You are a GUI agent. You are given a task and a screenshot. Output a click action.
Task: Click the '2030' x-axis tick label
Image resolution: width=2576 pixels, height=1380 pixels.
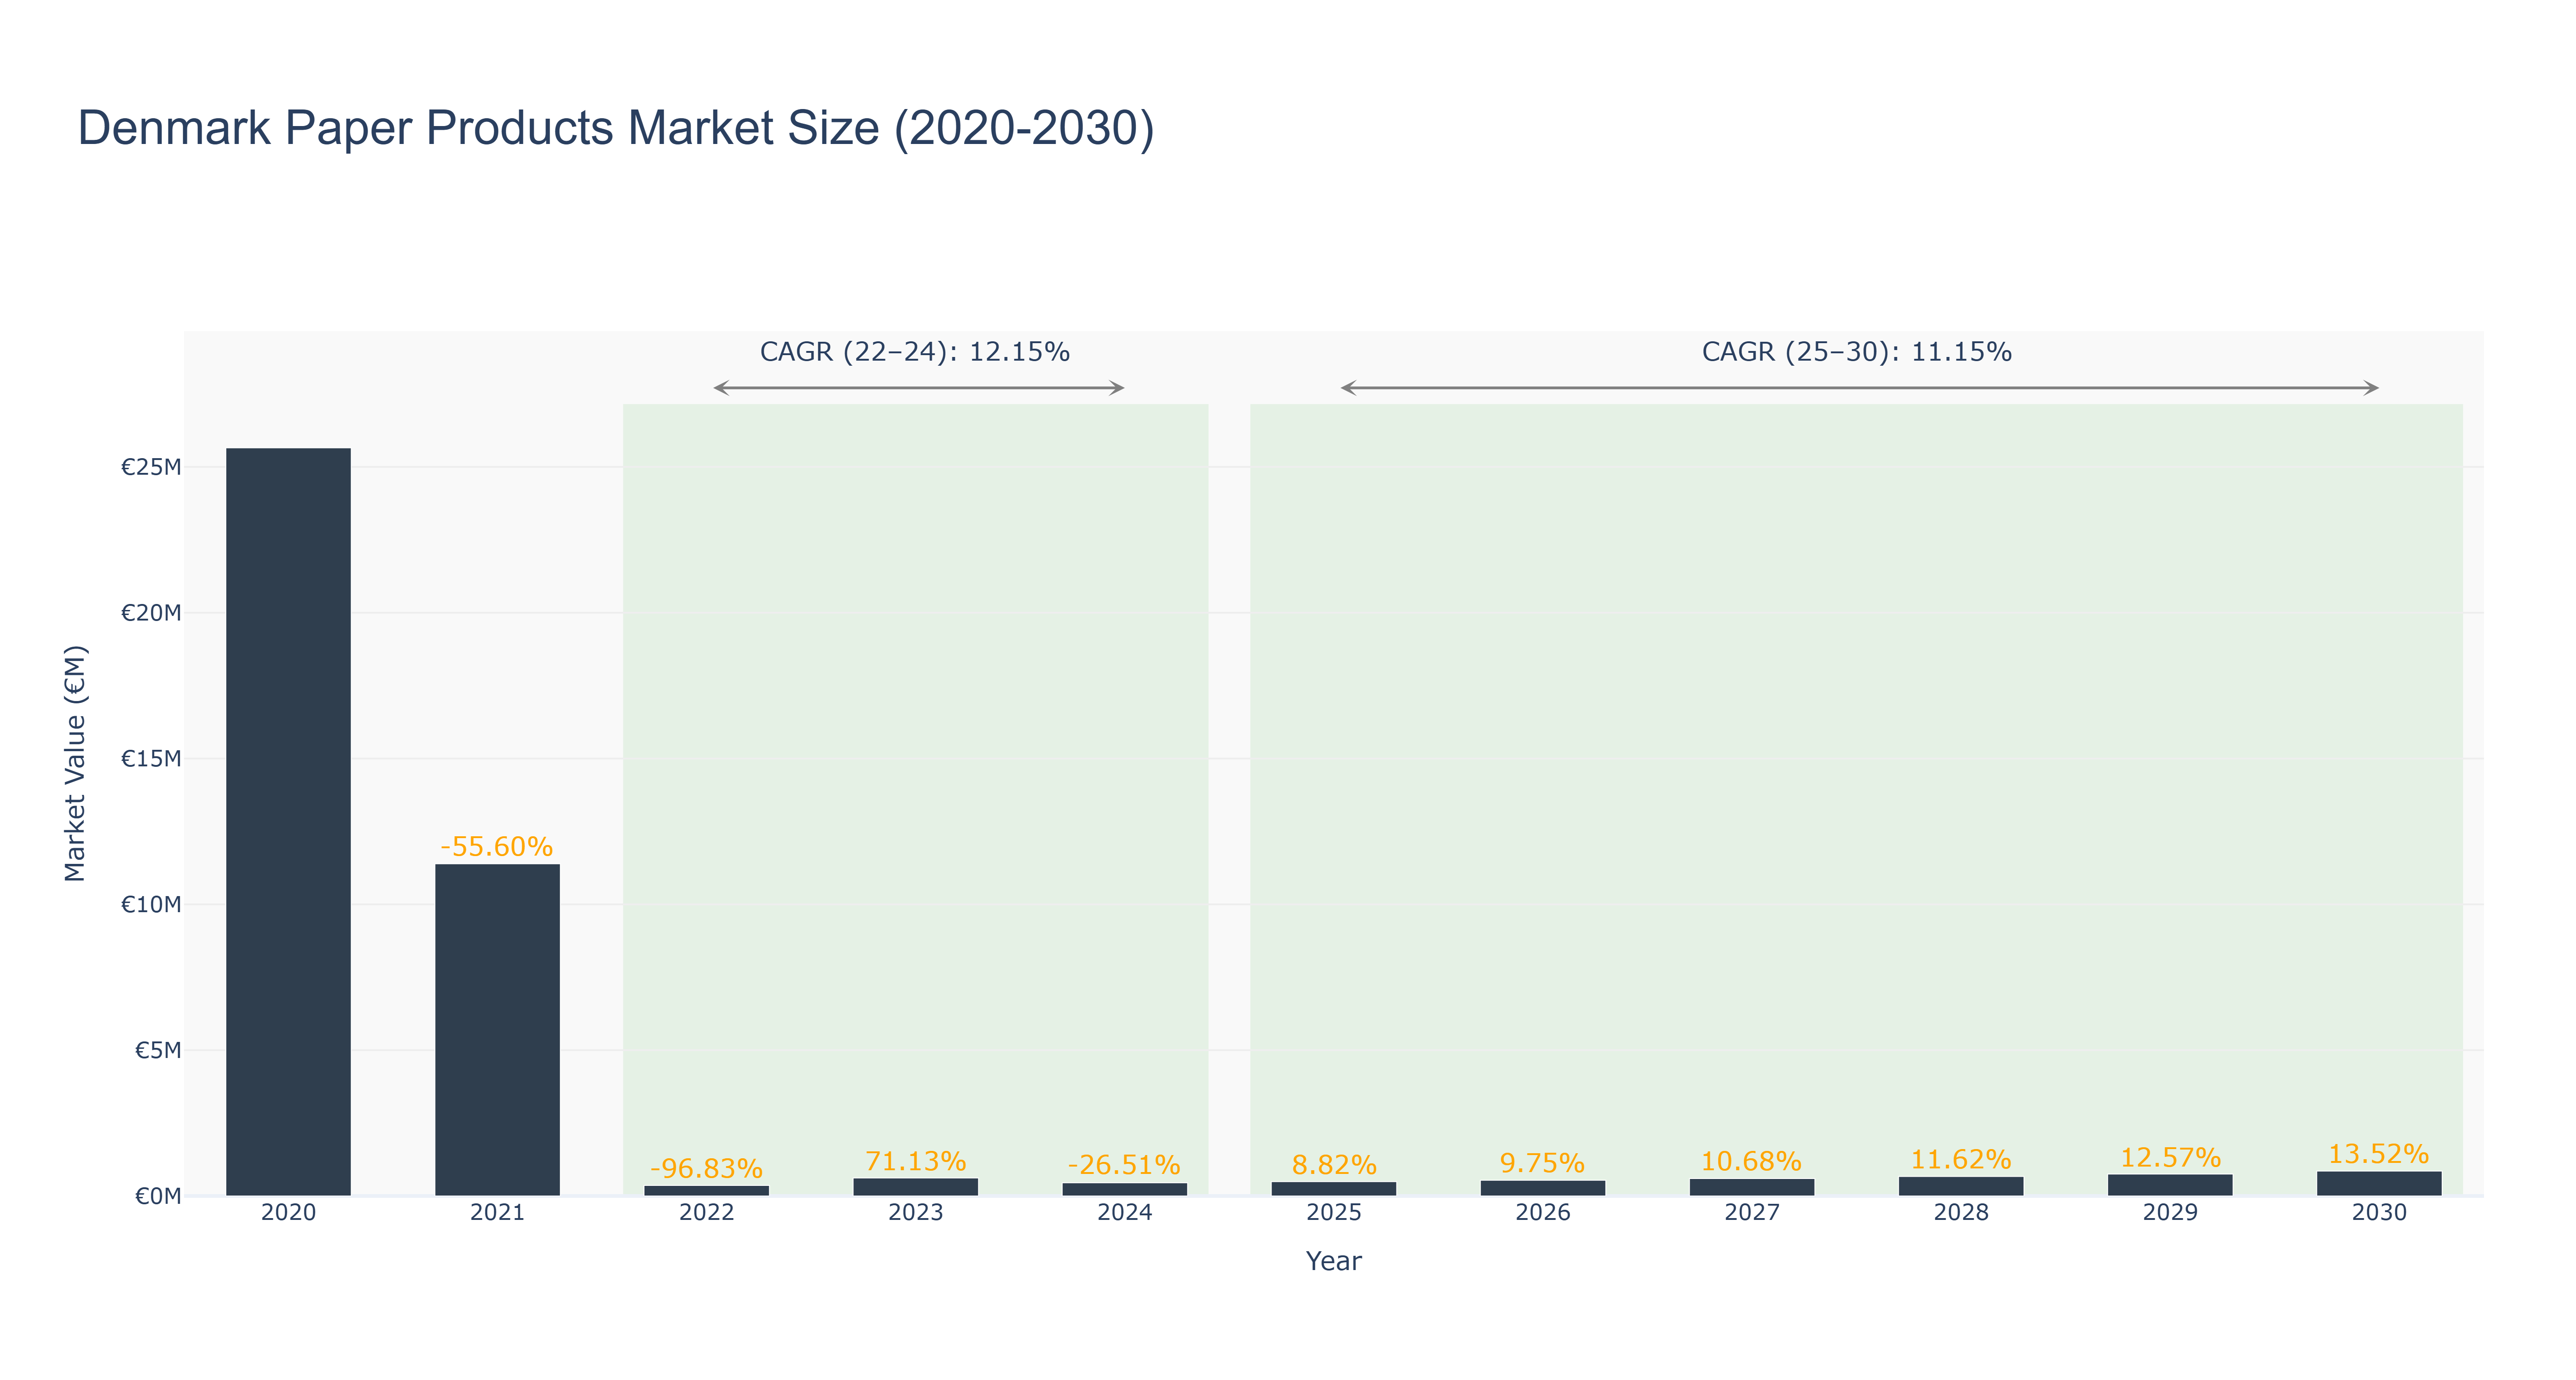click(2379, 1213)
